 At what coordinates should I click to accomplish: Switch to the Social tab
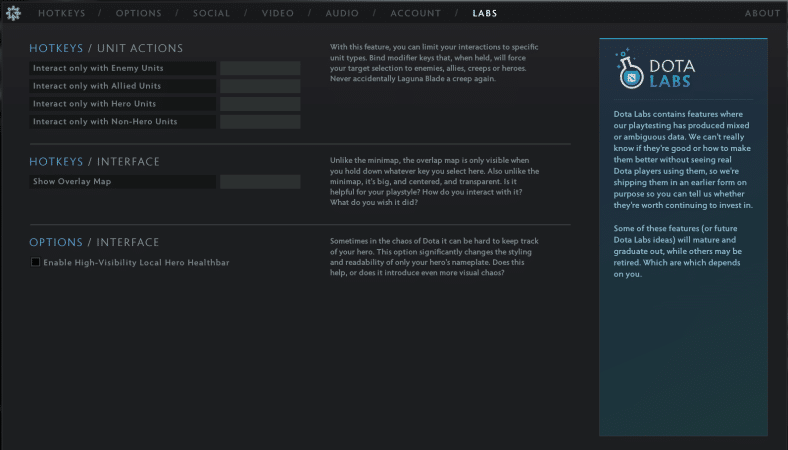click(212, 14)
